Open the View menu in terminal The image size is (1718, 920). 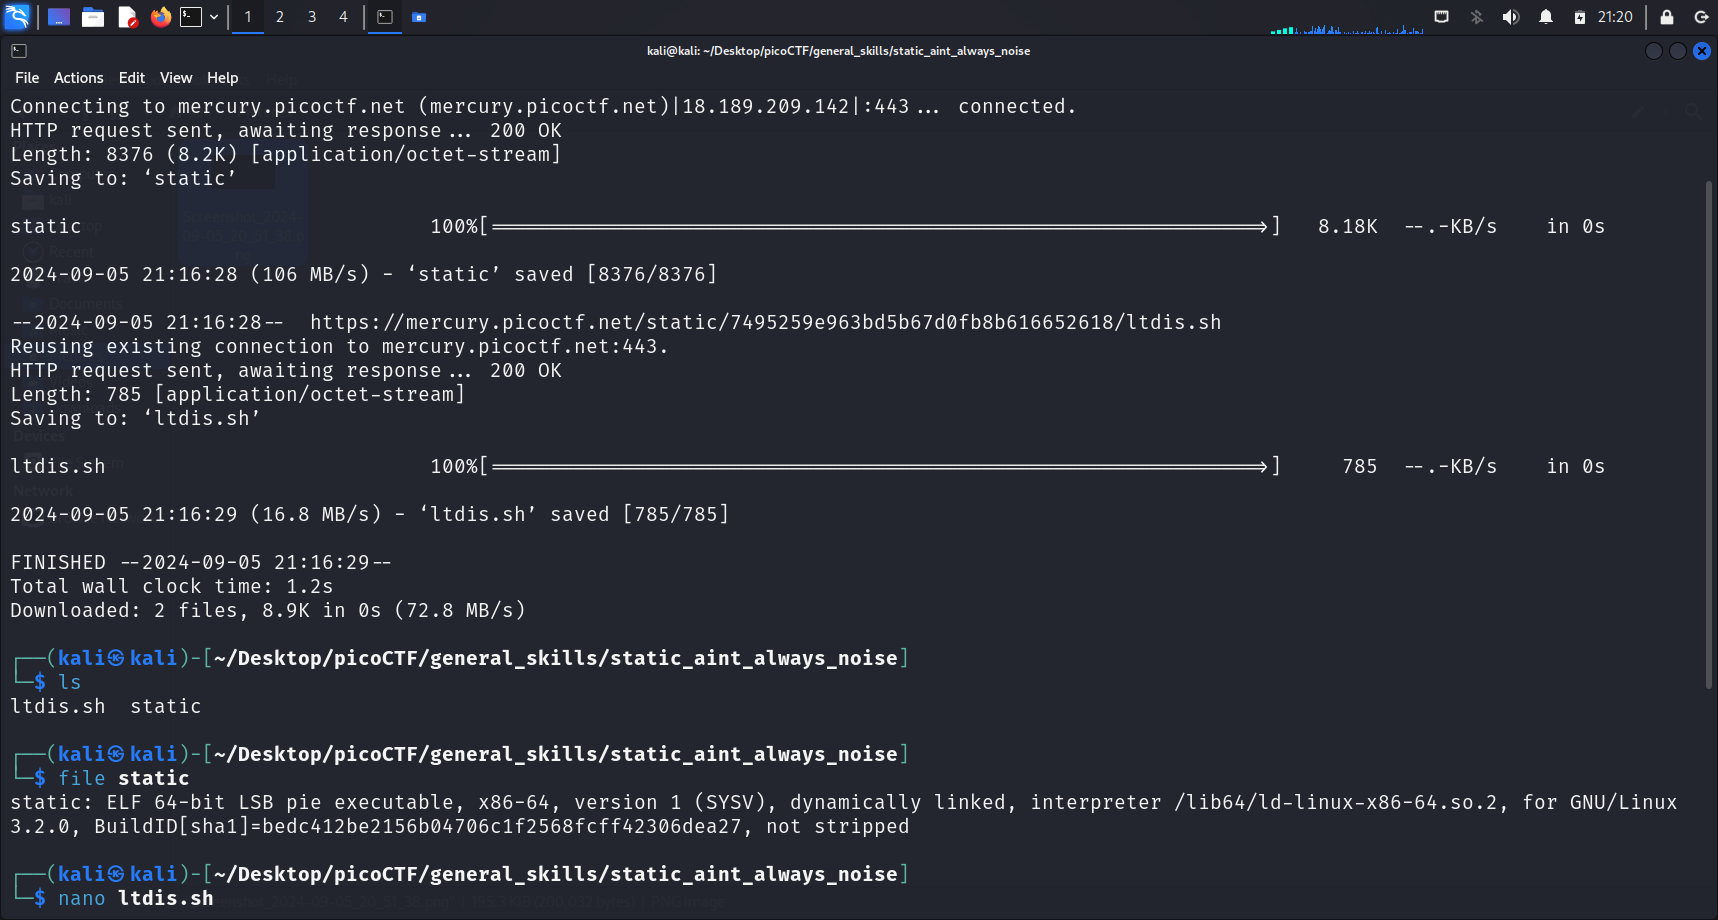click(175, 78)
